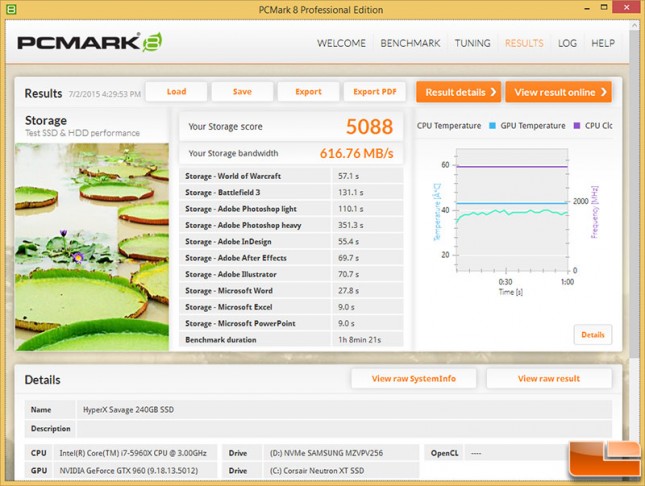Close the PCMark 8 window

626,7
